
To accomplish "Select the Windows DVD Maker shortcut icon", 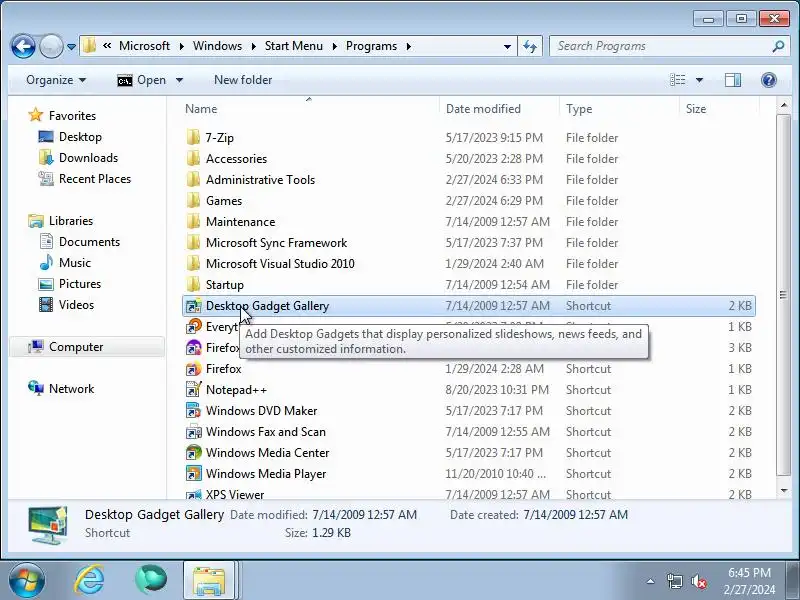I will click(193, 410).
